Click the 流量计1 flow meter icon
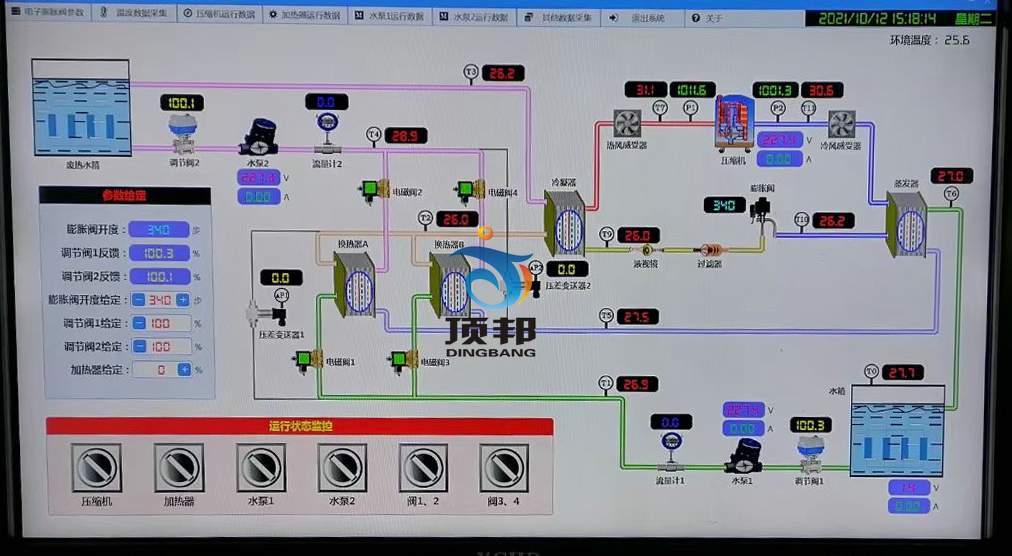Viewport: 1012px width, 556px height. click(669, 445)
